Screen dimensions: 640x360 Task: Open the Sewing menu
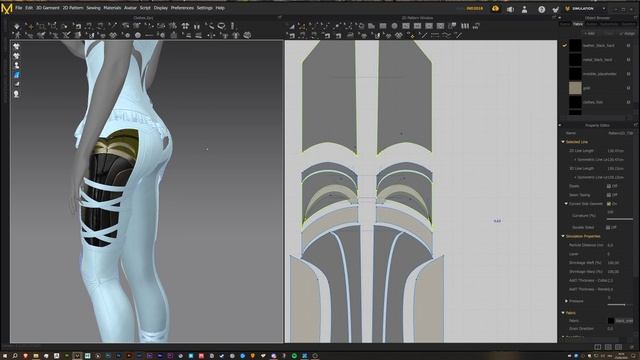93,8
